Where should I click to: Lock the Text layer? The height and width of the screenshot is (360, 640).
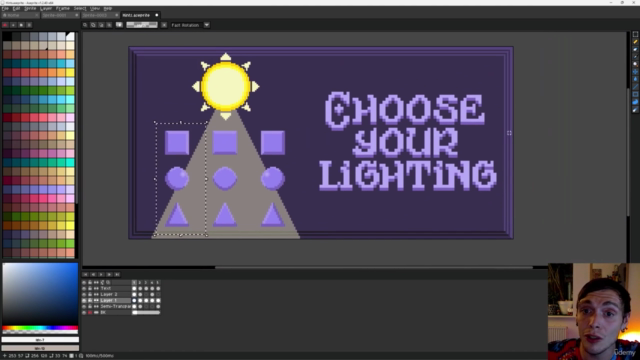coord(90,289)
